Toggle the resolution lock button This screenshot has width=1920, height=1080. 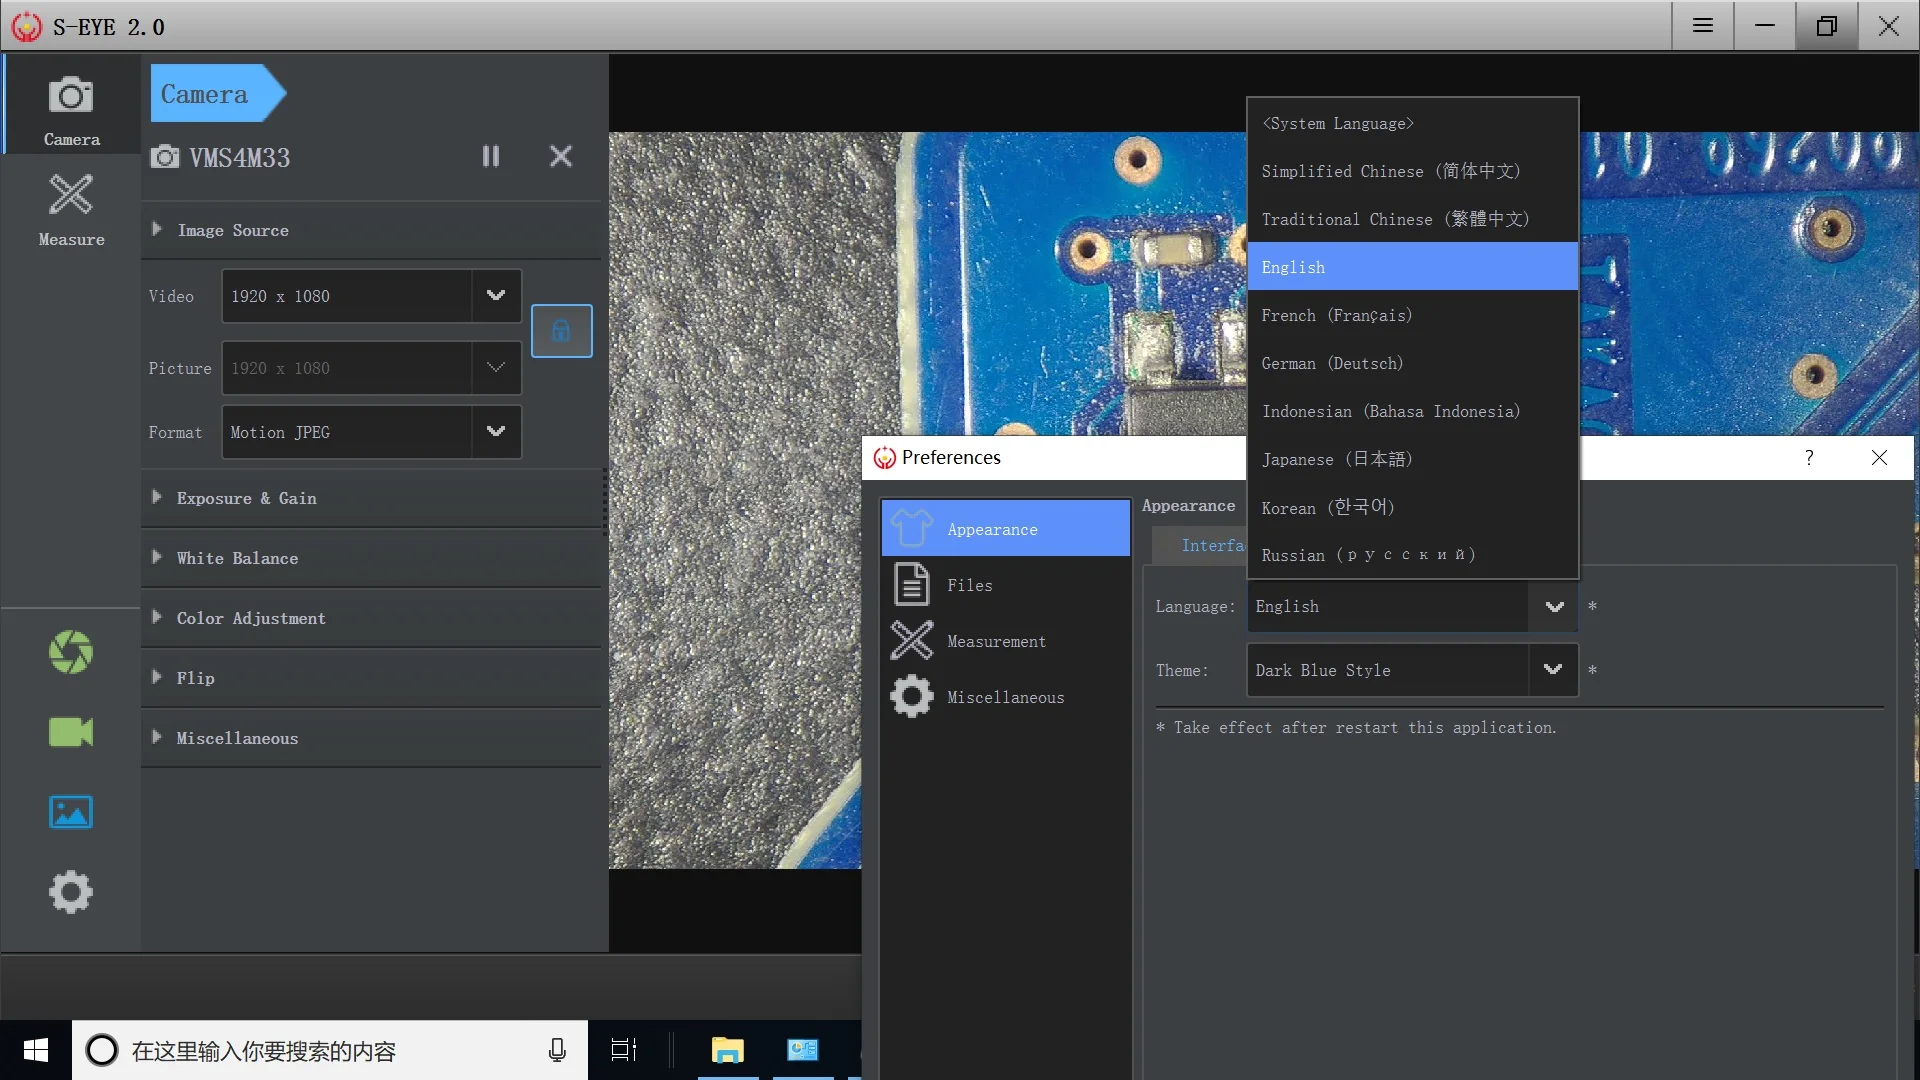pos(561,331)
